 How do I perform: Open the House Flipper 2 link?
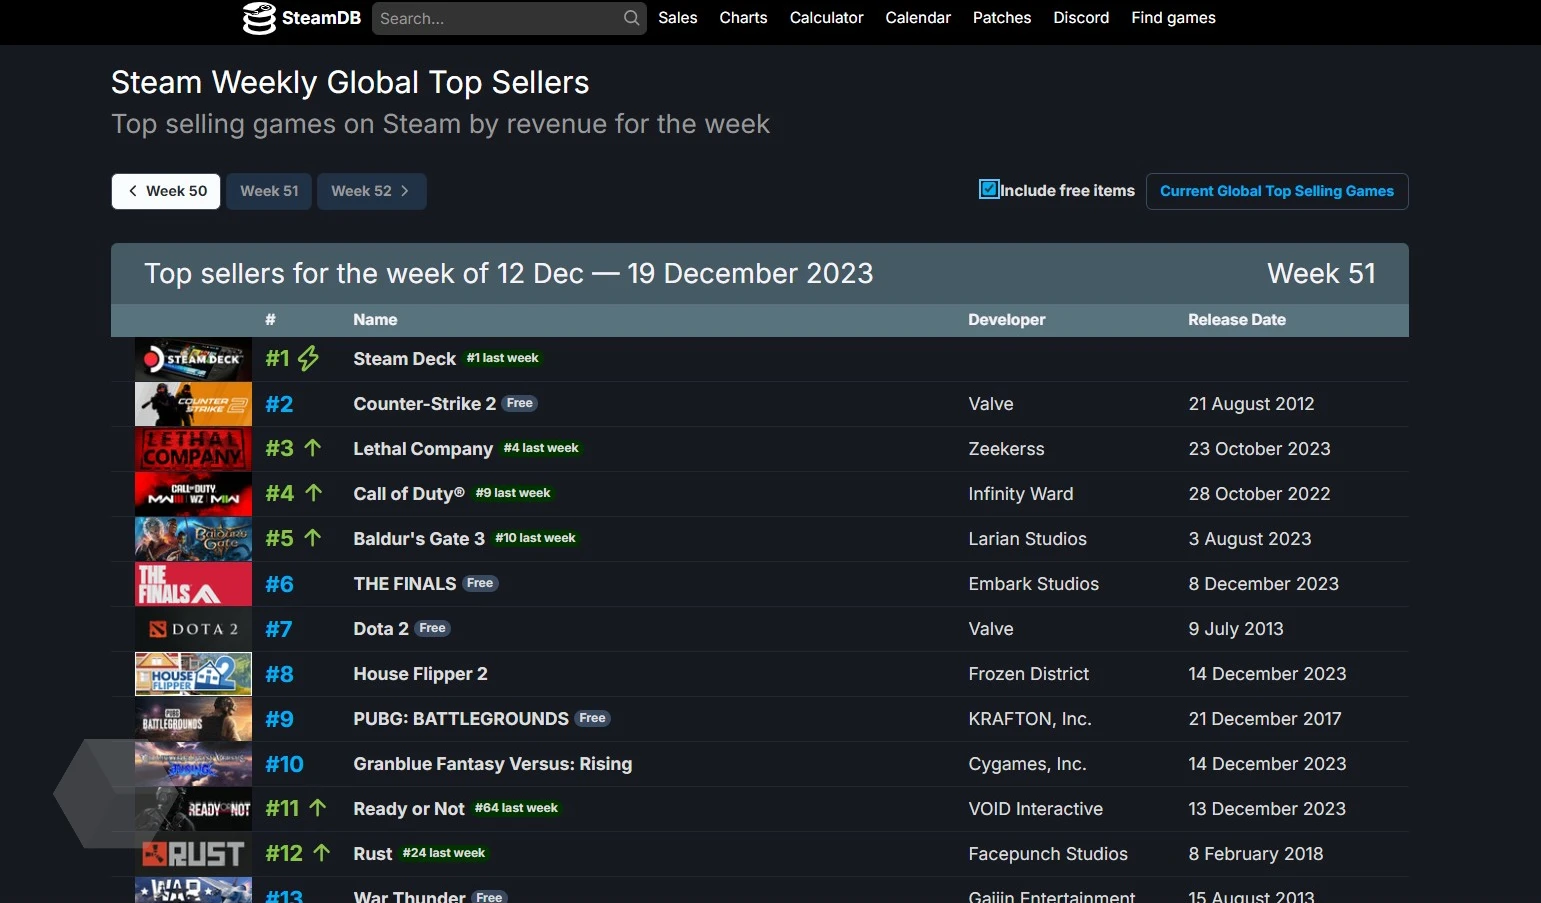420,674
